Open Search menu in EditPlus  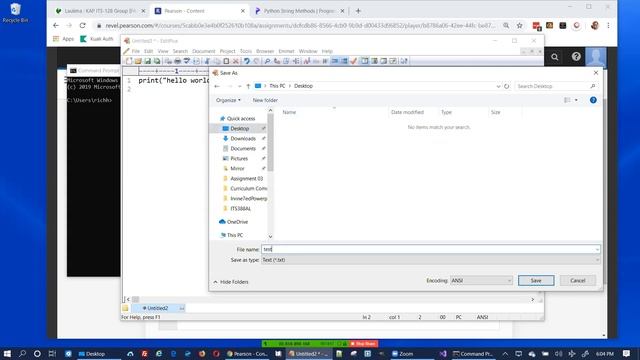point(180,51)
